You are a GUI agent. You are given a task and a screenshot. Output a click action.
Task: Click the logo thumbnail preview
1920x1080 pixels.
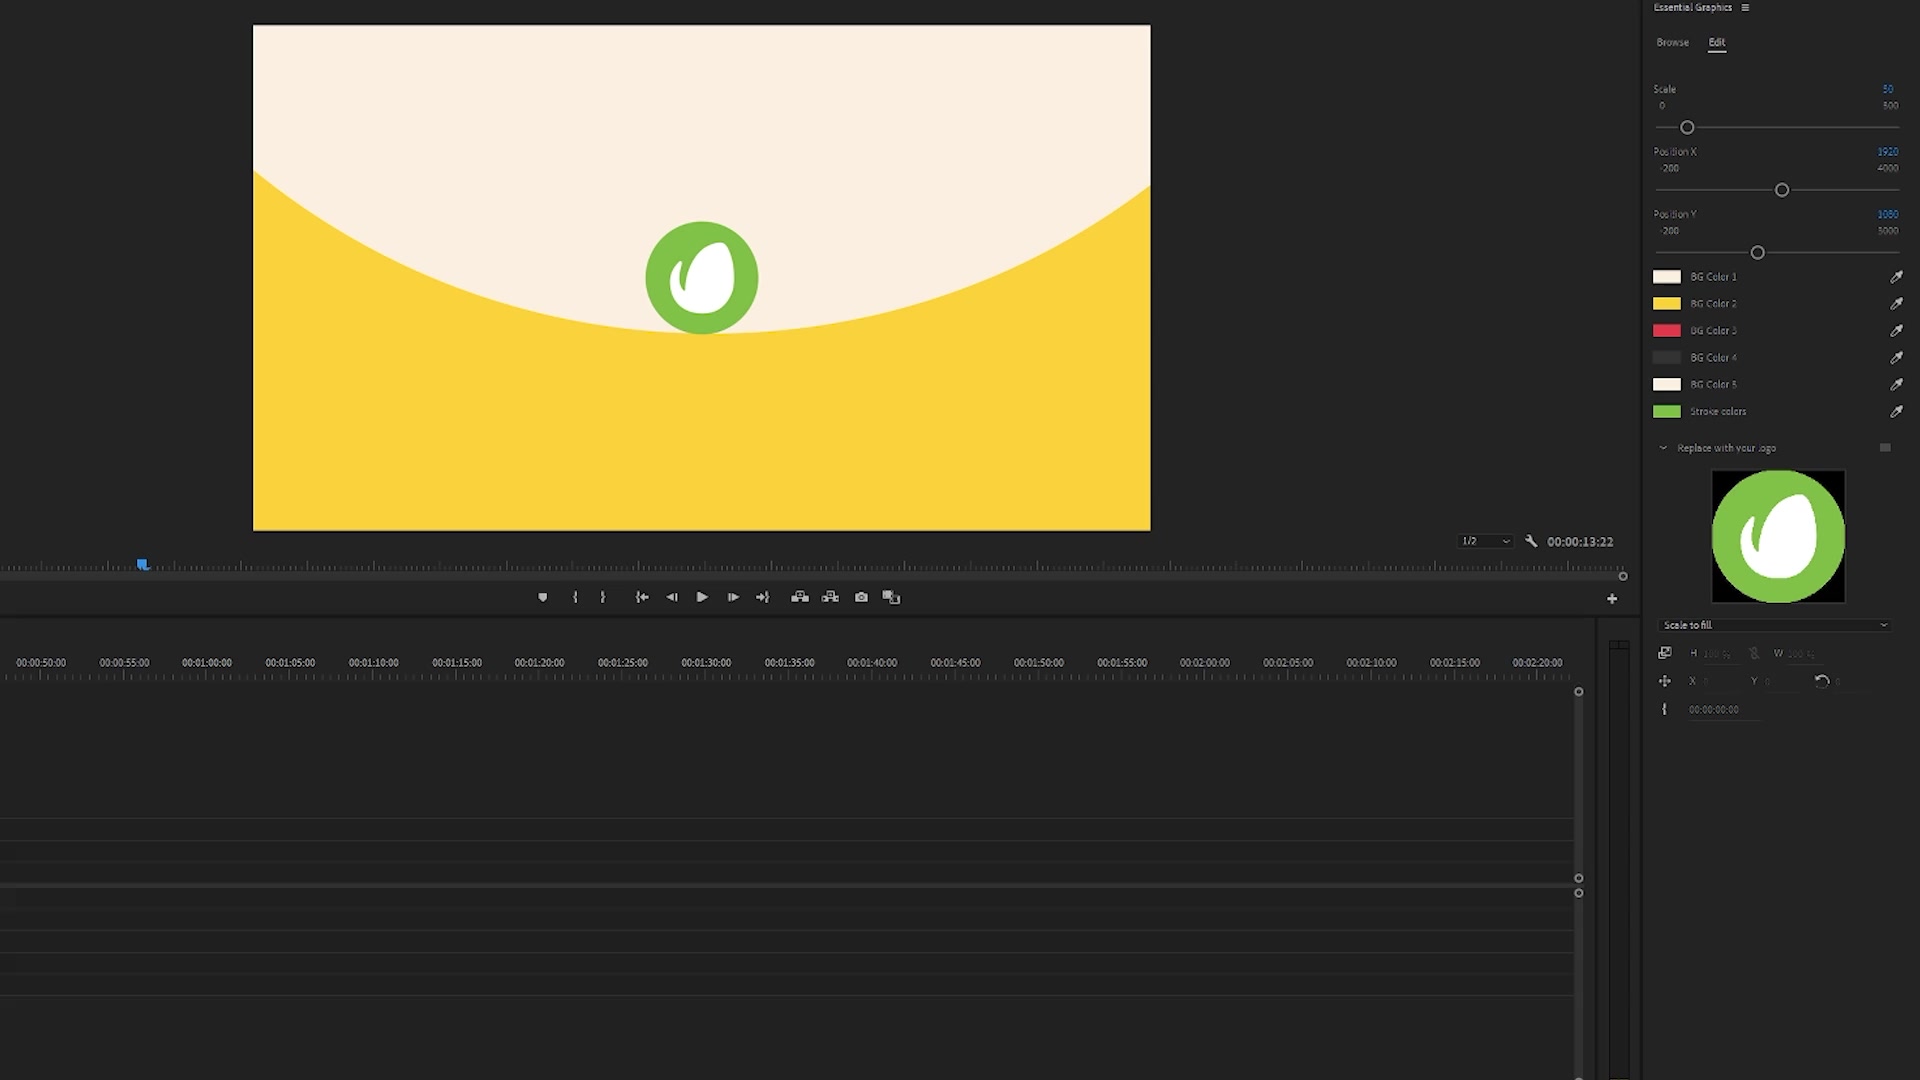point(1778,537)
